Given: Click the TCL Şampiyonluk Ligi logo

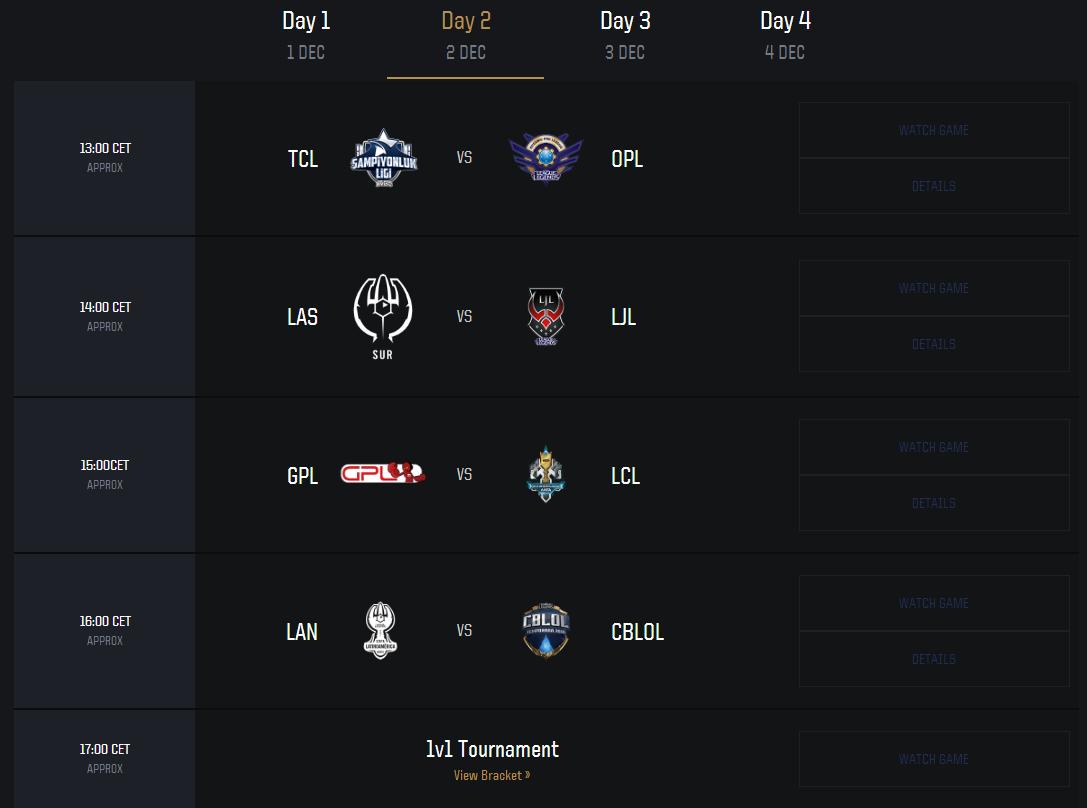Looking at the screenshot, I should (x=384, y=158).
